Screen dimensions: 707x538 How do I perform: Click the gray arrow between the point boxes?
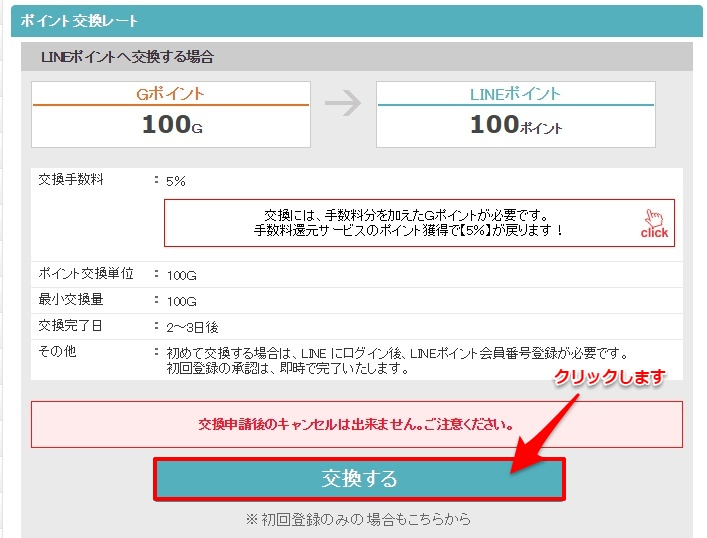(343, 103)
